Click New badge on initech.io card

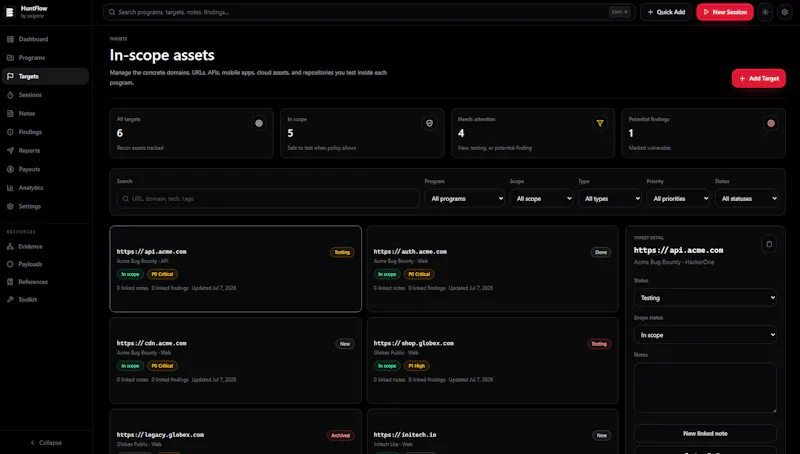(x=602, y=435)
